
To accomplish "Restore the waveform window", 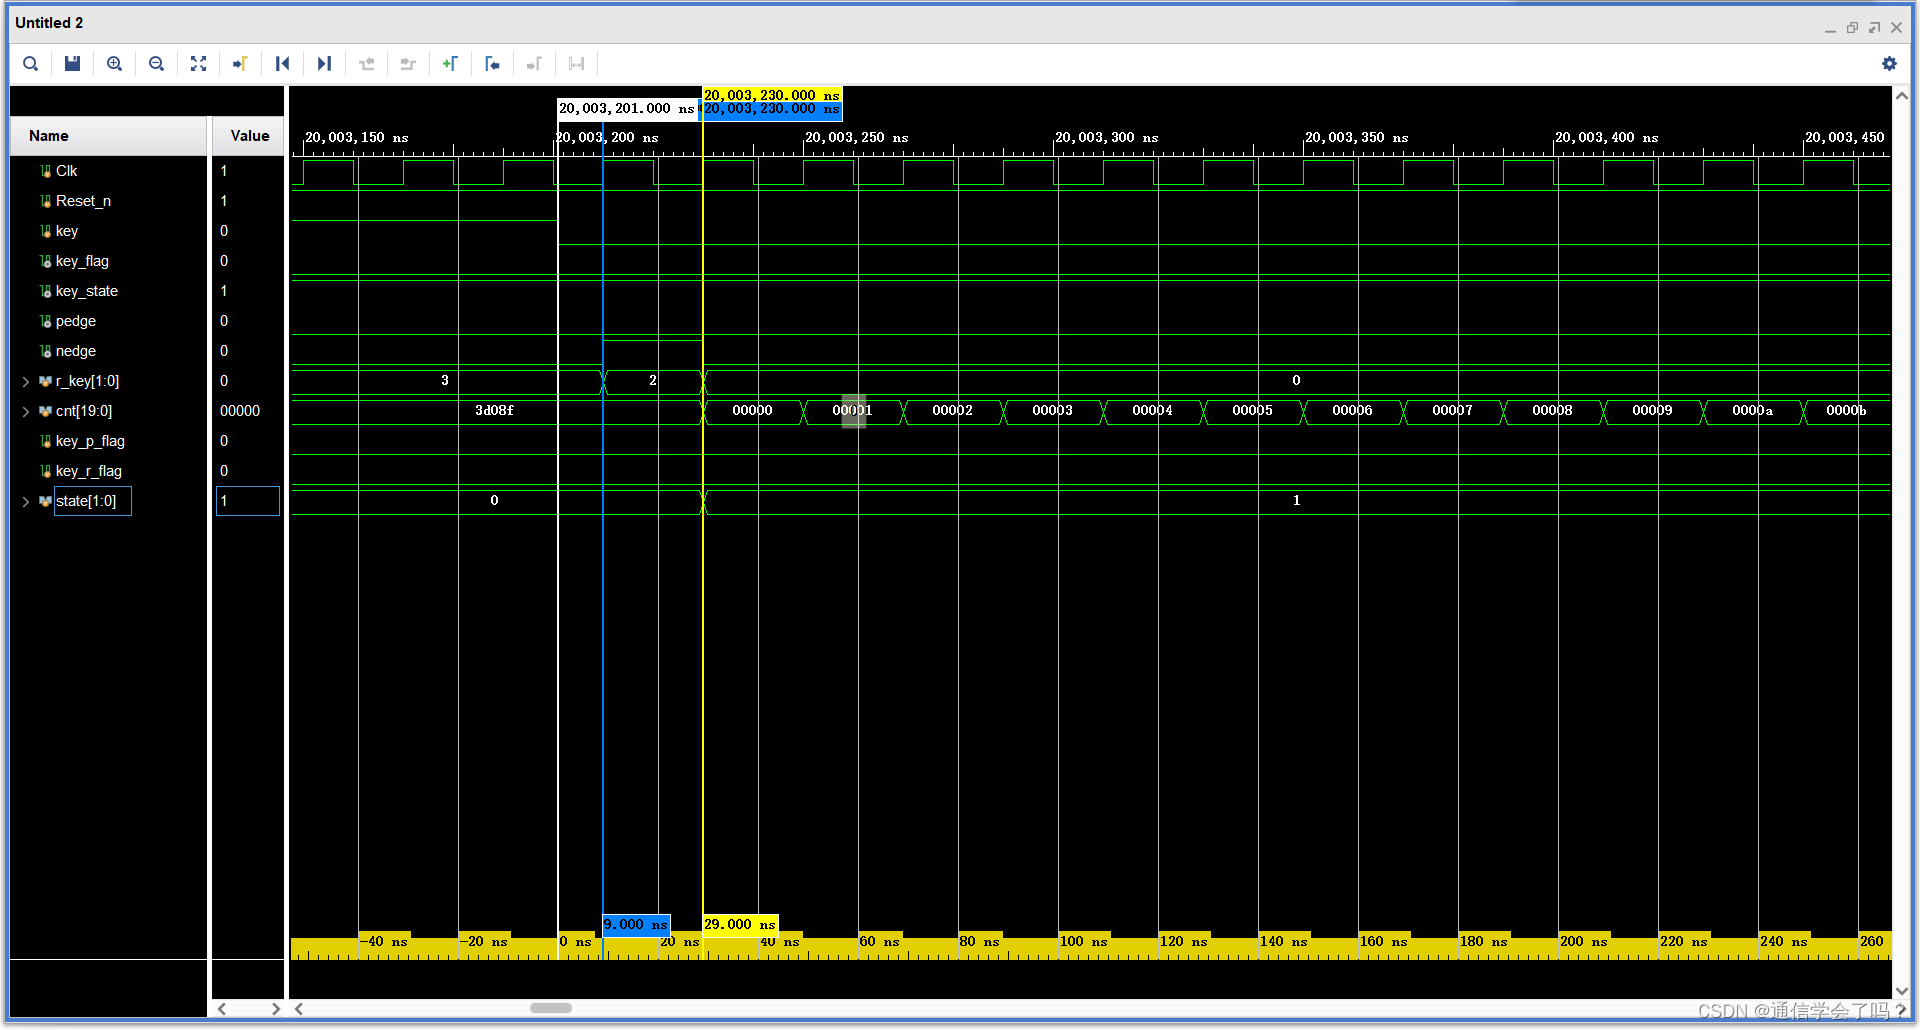I will click(1852, 28).
